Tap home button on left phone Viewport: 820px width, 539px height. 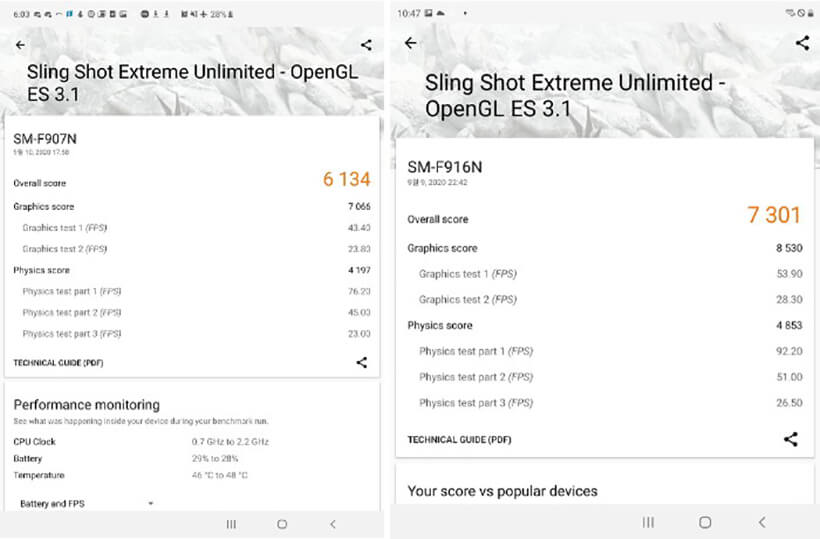point(282,524)
